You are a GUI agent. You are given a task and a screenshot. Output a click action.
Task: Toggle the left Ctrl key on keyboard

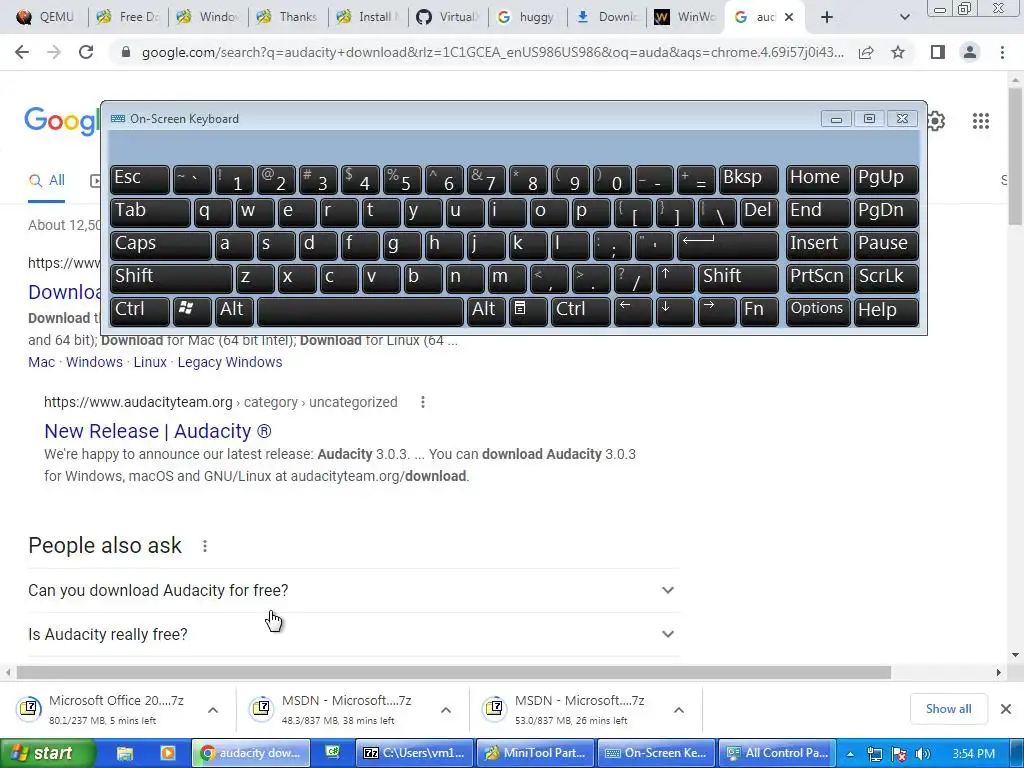point(140,311)
